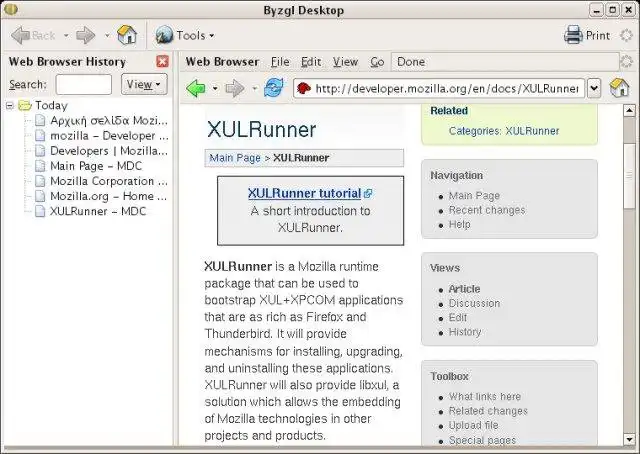This screenshot has width=640, height=454.
Task: Close the Web Browser History panel
Action: pos(162,61)
